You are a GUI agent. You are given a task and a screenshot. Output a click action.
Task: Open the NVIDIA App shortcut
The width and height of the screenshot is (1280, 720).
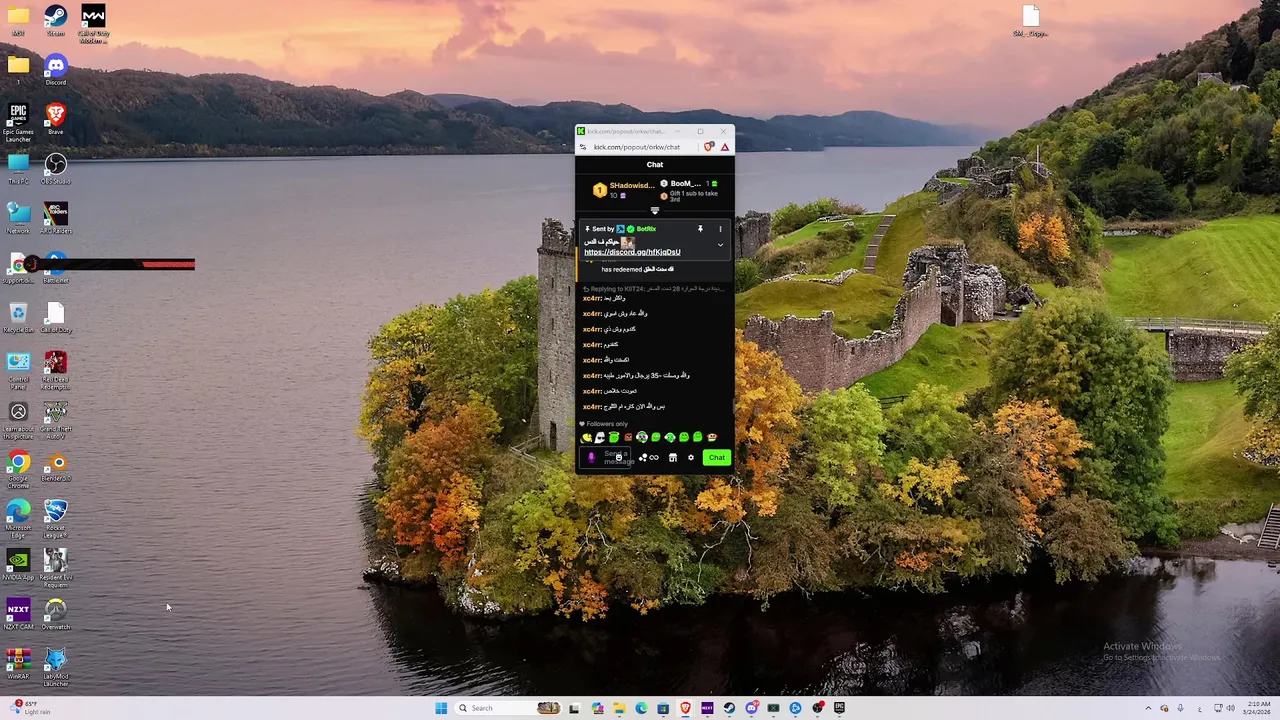pyautogui.click(x=18, y=564)
